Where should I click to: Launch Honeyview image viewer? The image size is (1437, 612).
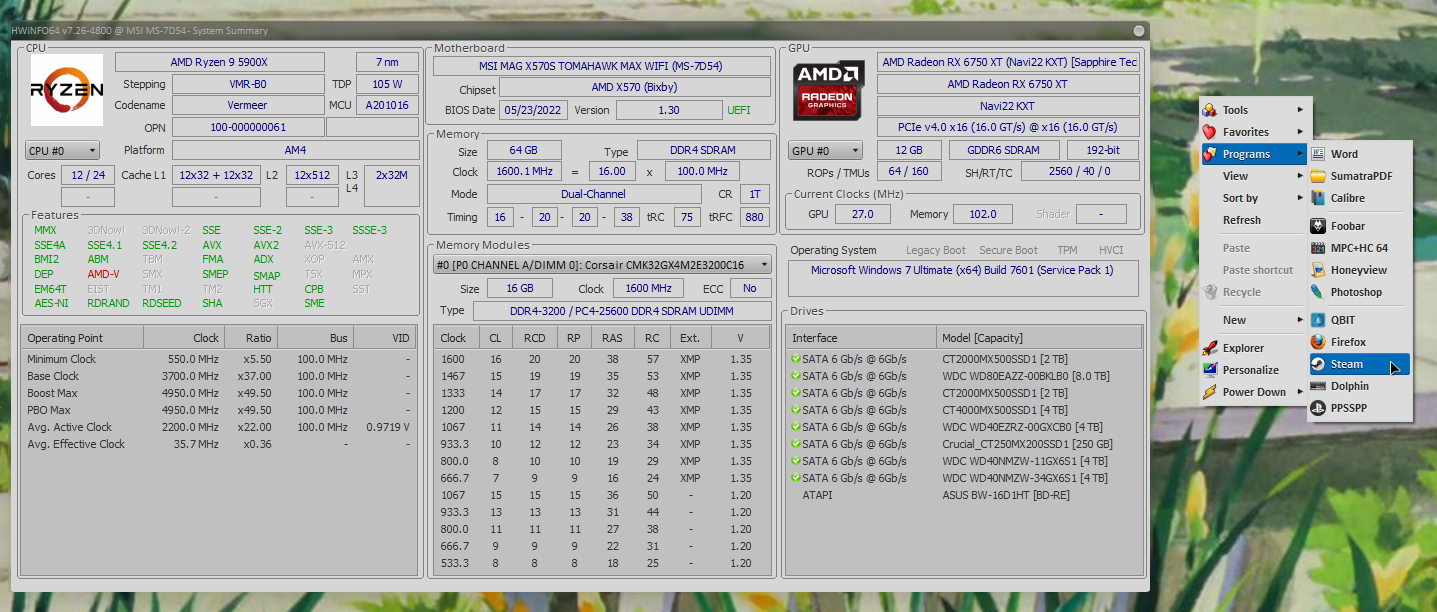[1359, 270]
